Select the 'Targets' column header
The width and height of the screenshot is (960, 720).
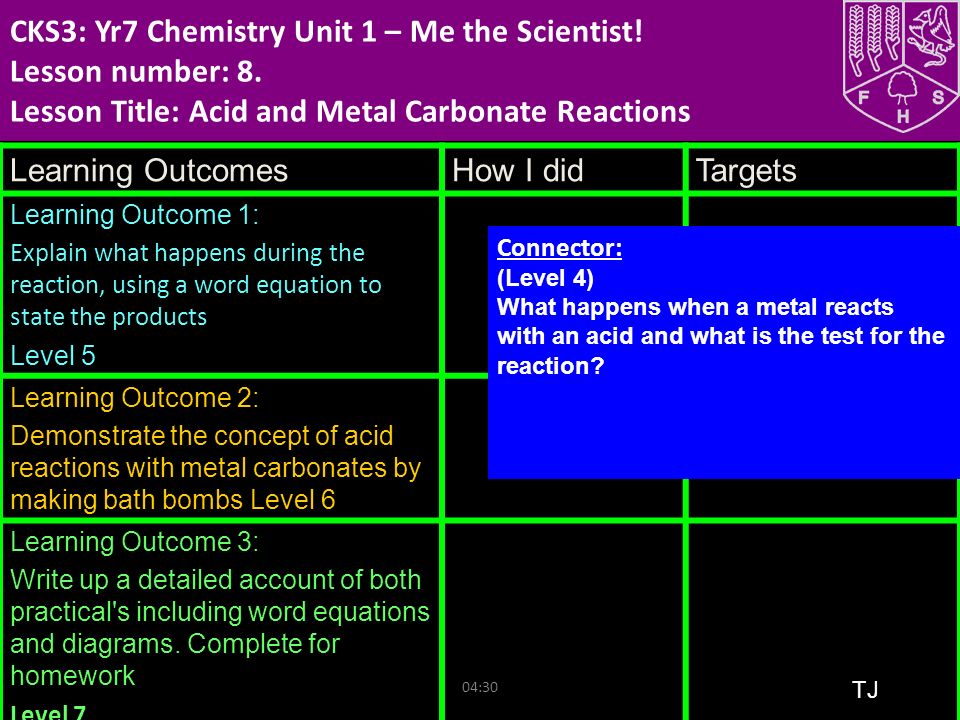pyautogui.click(x=746, y=170)
